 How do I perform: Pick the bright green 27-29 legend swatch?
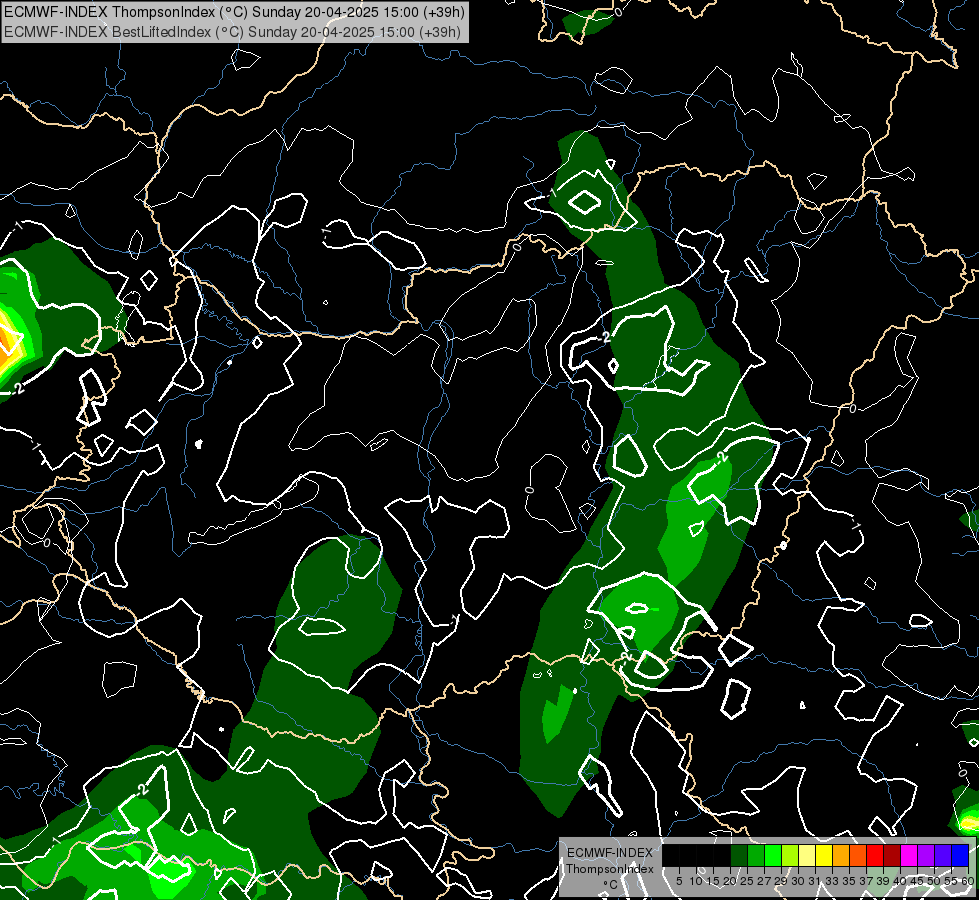773,856
